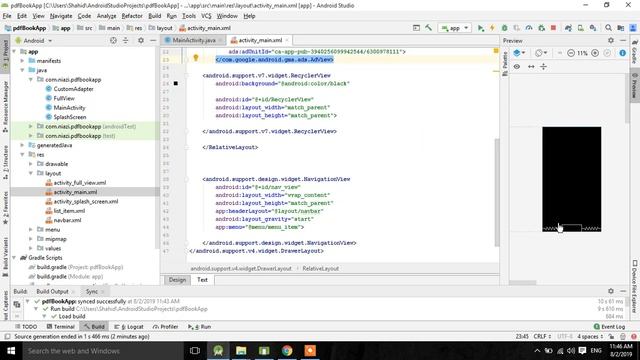Click the blue warnings info icon in Preview
Image resolution: width=640 pixels, height=360 pixels.
click(622, 53)
